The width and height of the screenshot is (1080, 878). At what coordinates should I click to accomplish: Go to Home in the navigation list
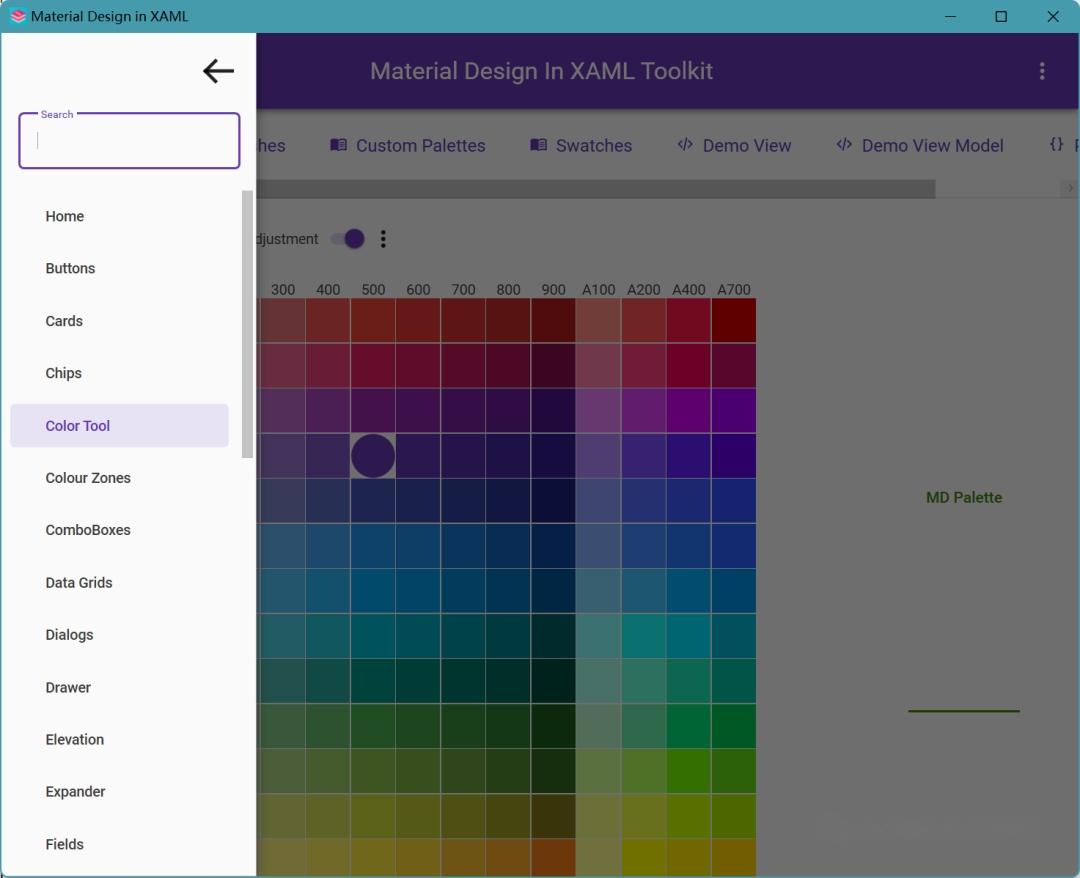pos(119,216)
